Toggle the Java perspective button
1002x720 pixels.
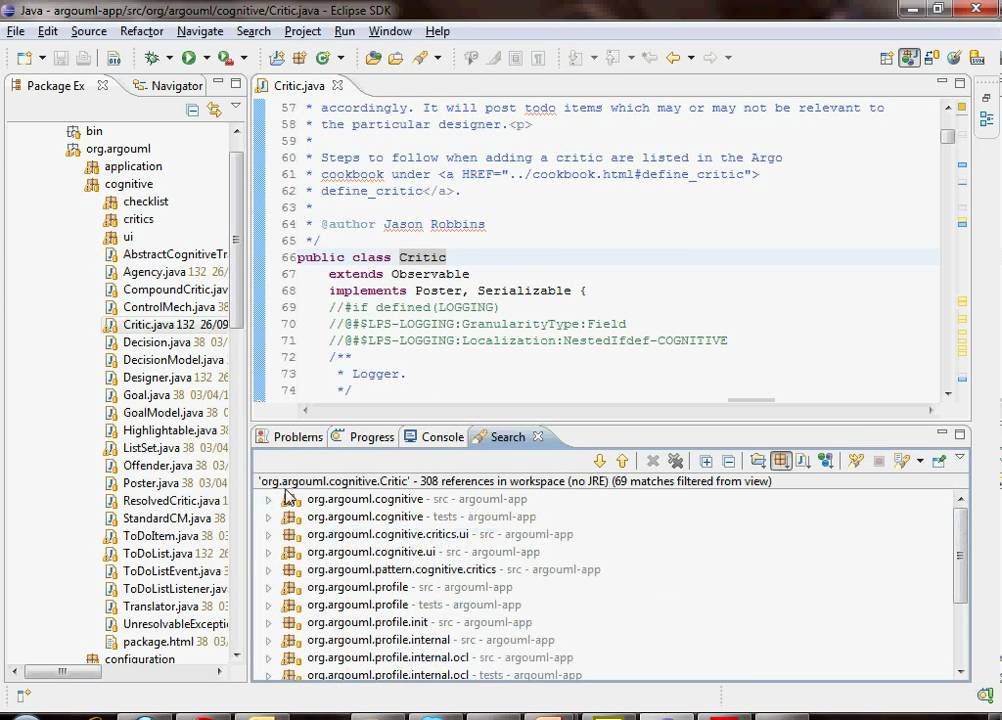click(909, 58)
